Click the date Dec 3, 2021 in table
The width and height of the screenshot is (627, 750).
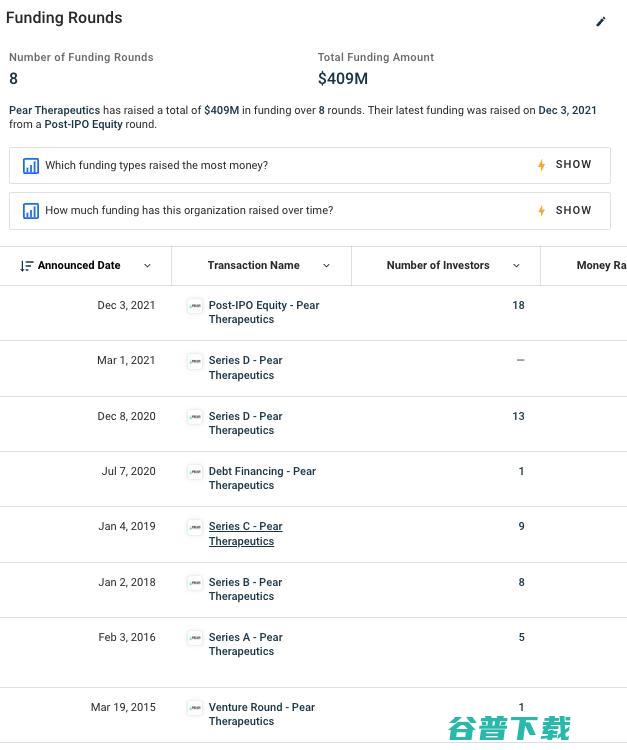click(126, 306)
